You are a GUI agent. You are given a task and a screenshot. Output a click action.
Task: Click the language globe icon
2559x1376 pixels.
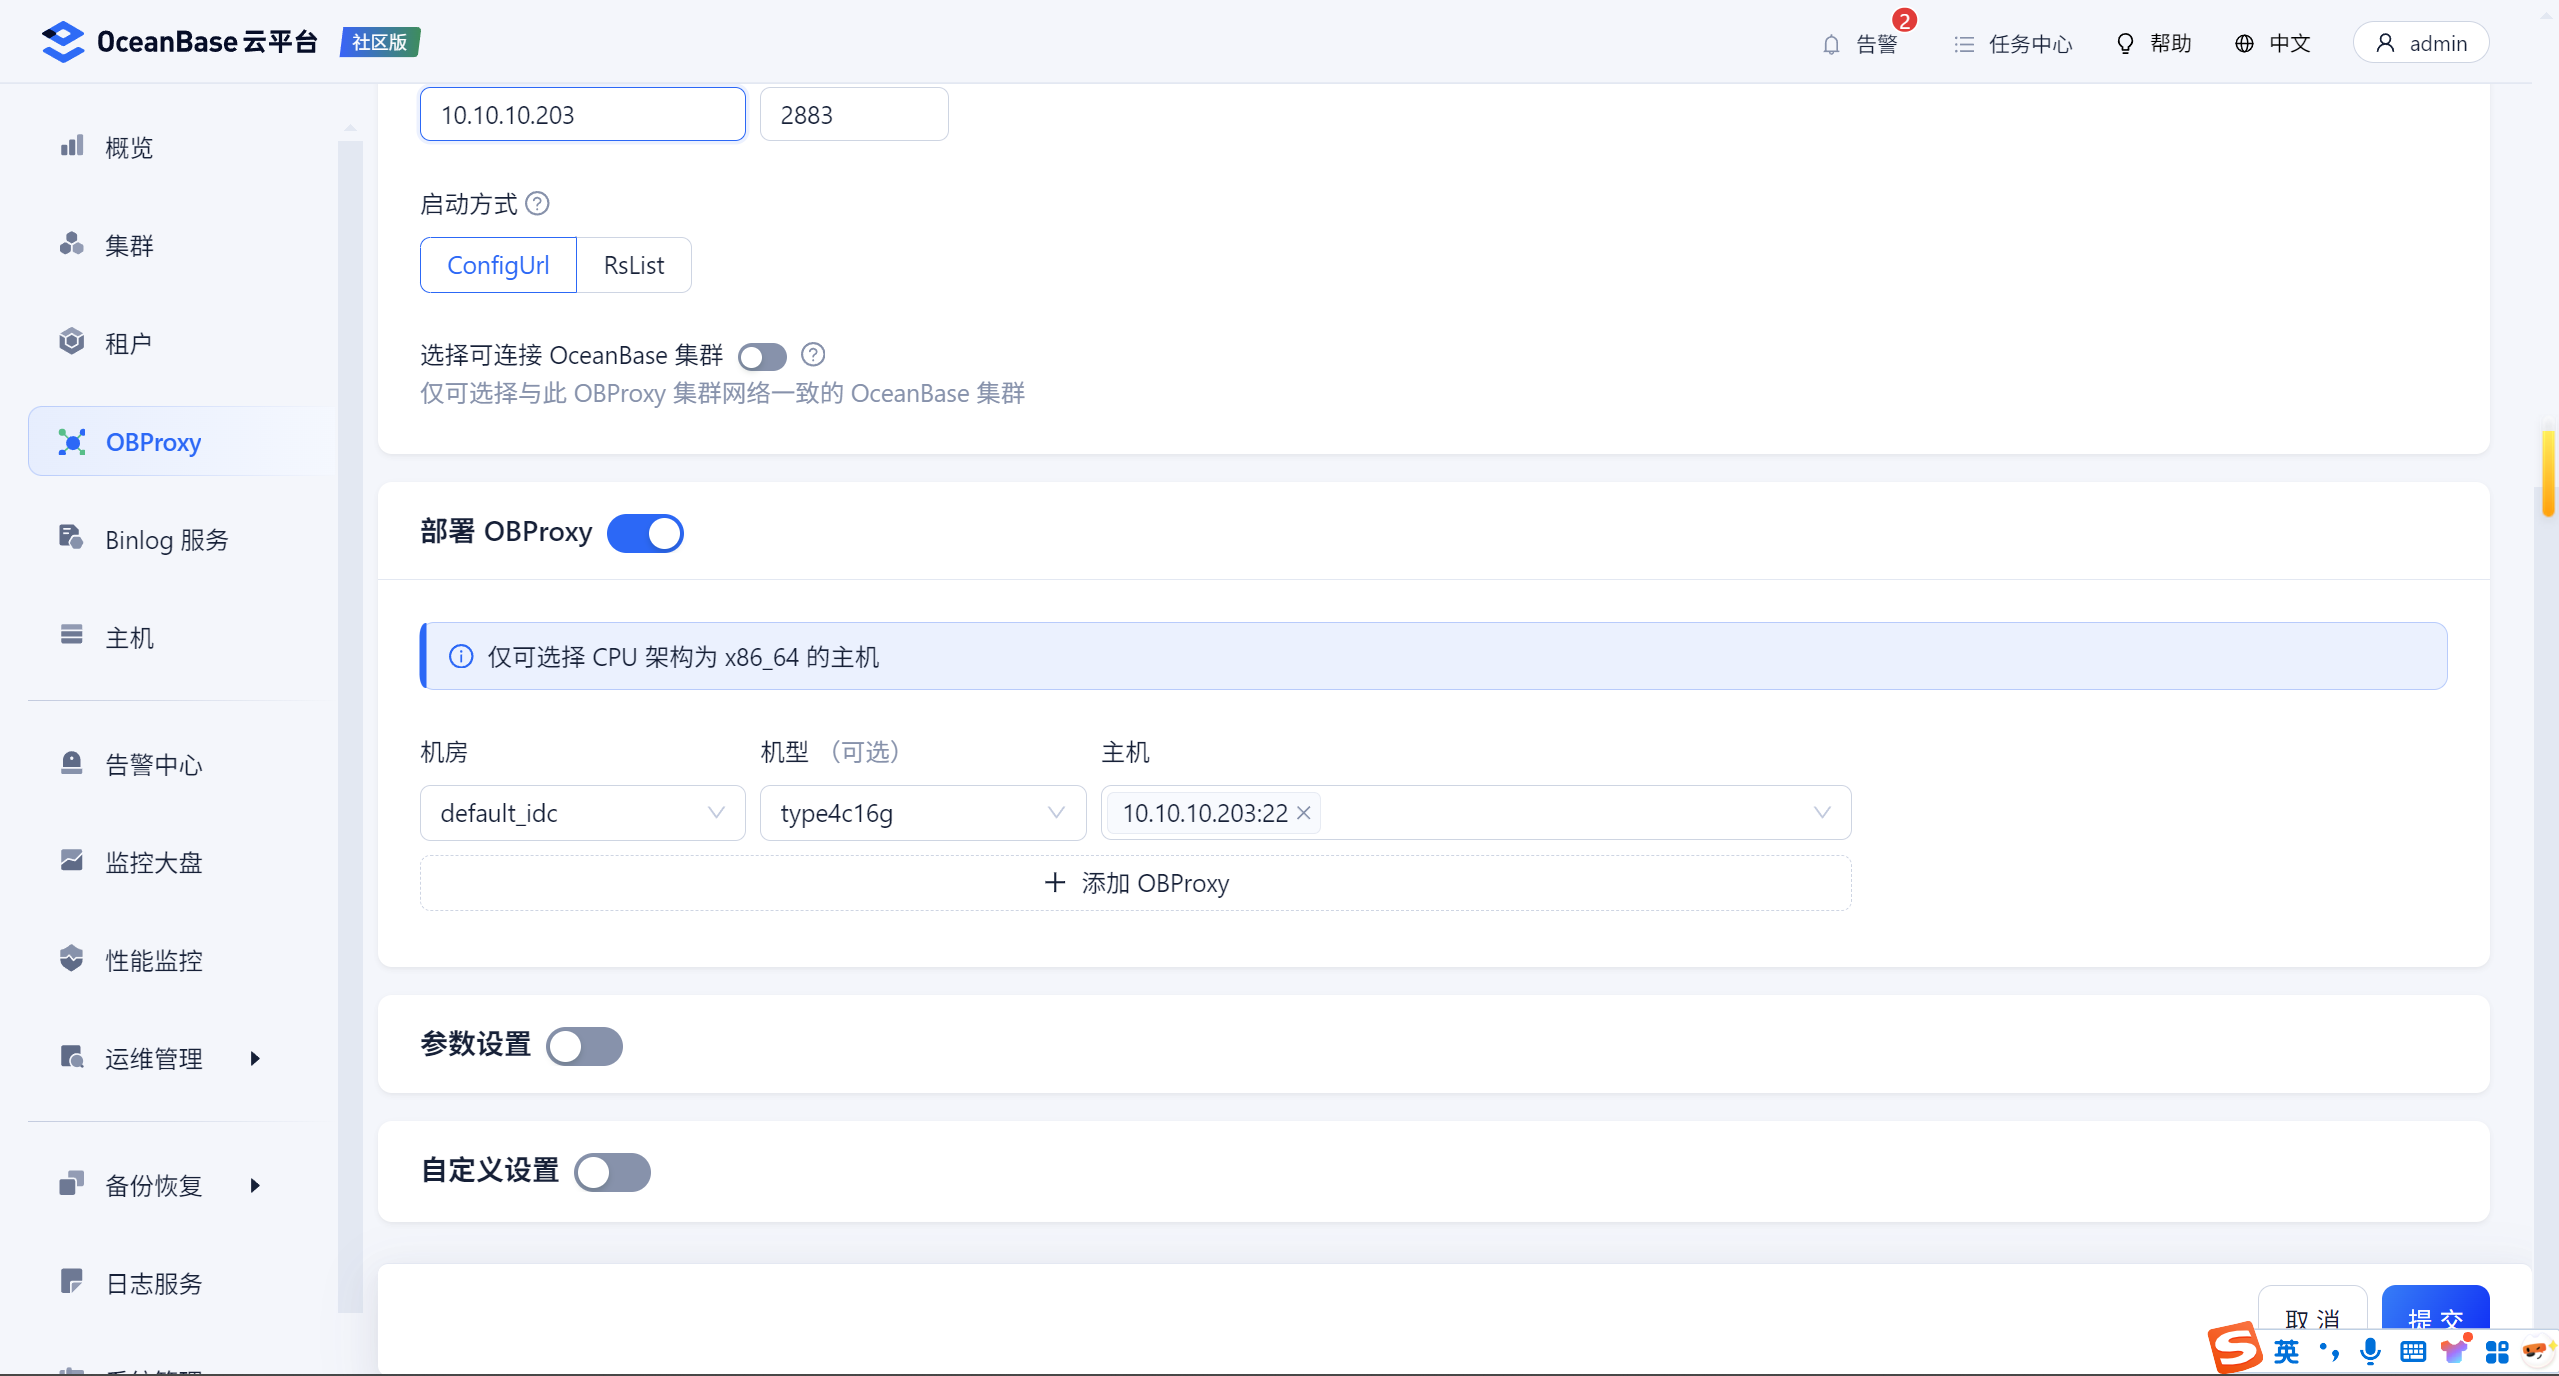(2244, 43)
